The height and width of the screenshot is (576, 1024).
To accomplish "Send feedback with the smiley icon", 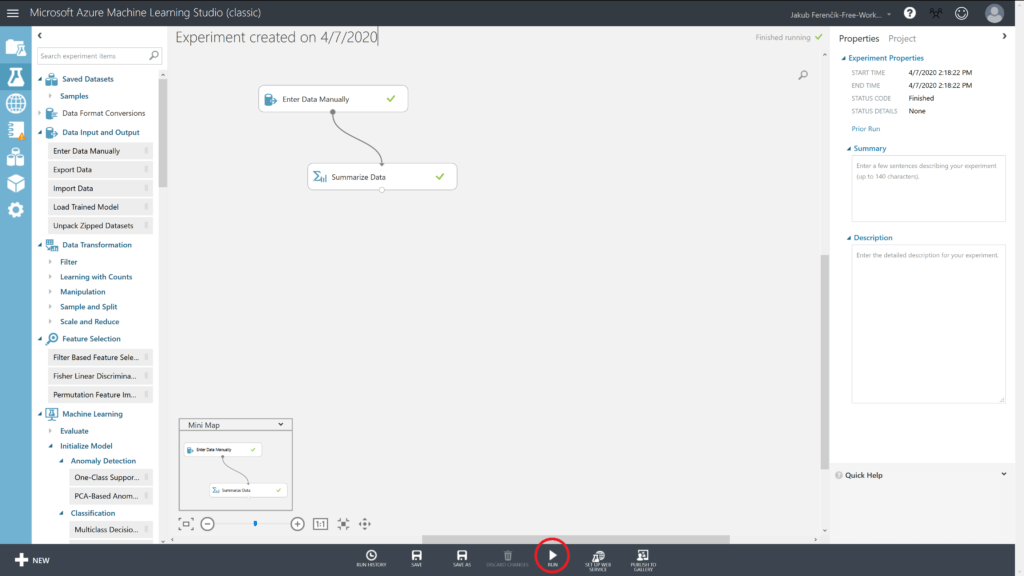I will tap(961, 13).
